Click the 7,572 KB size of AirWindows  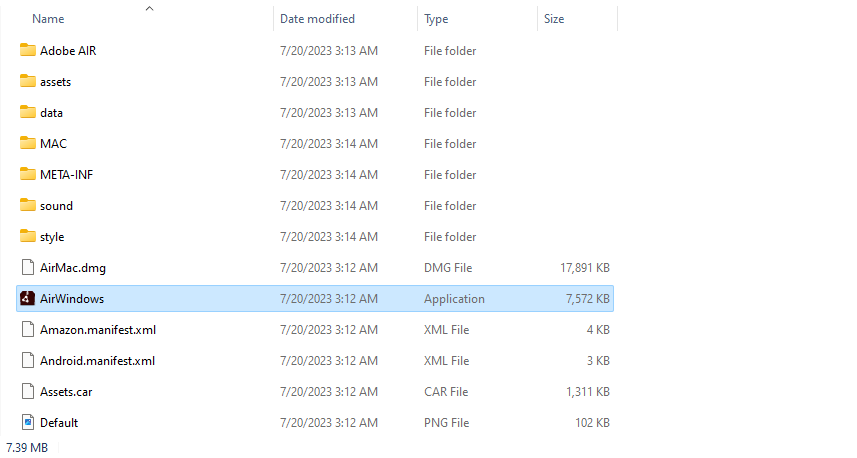tap(586, 299)
